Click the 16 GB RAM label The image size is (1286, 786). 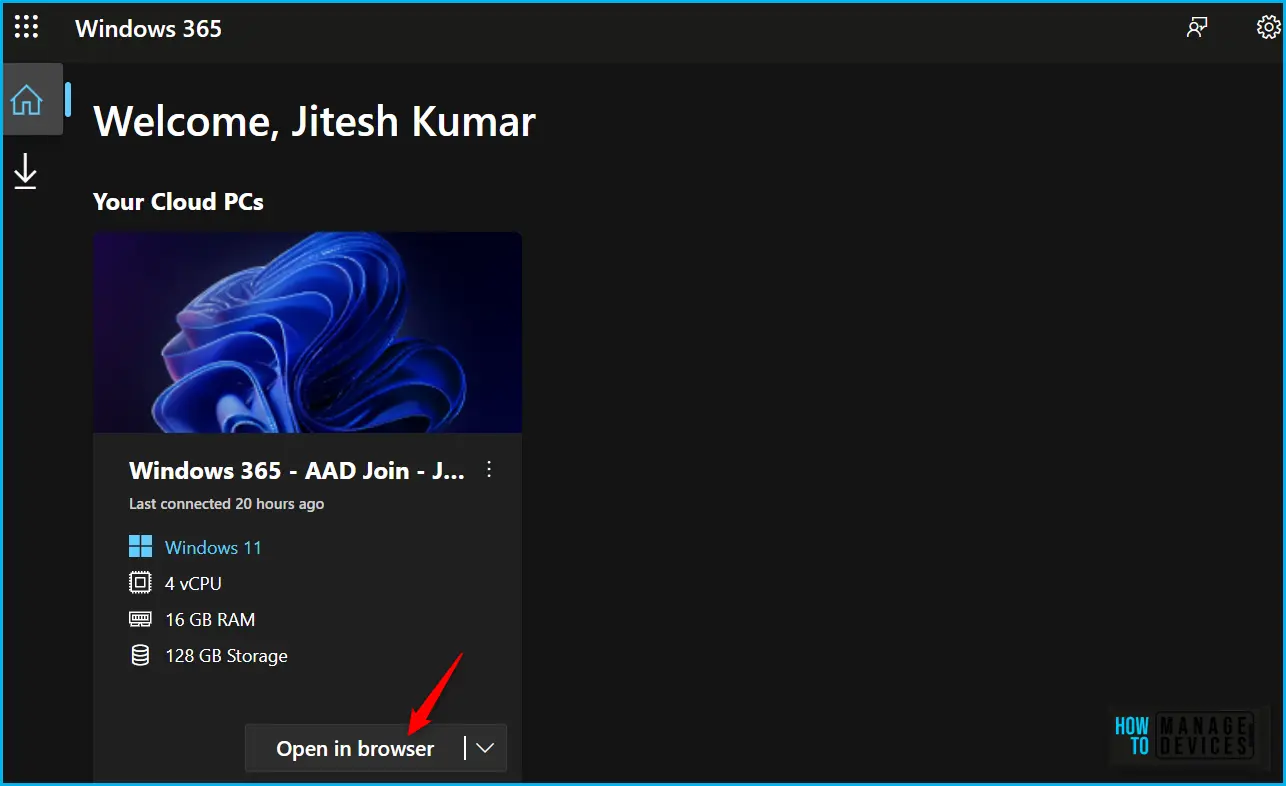[x=210, y=620]
